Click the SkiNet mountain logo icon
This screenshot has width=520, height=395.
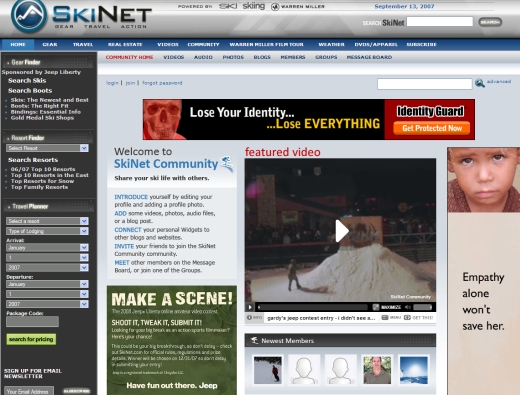29,16
